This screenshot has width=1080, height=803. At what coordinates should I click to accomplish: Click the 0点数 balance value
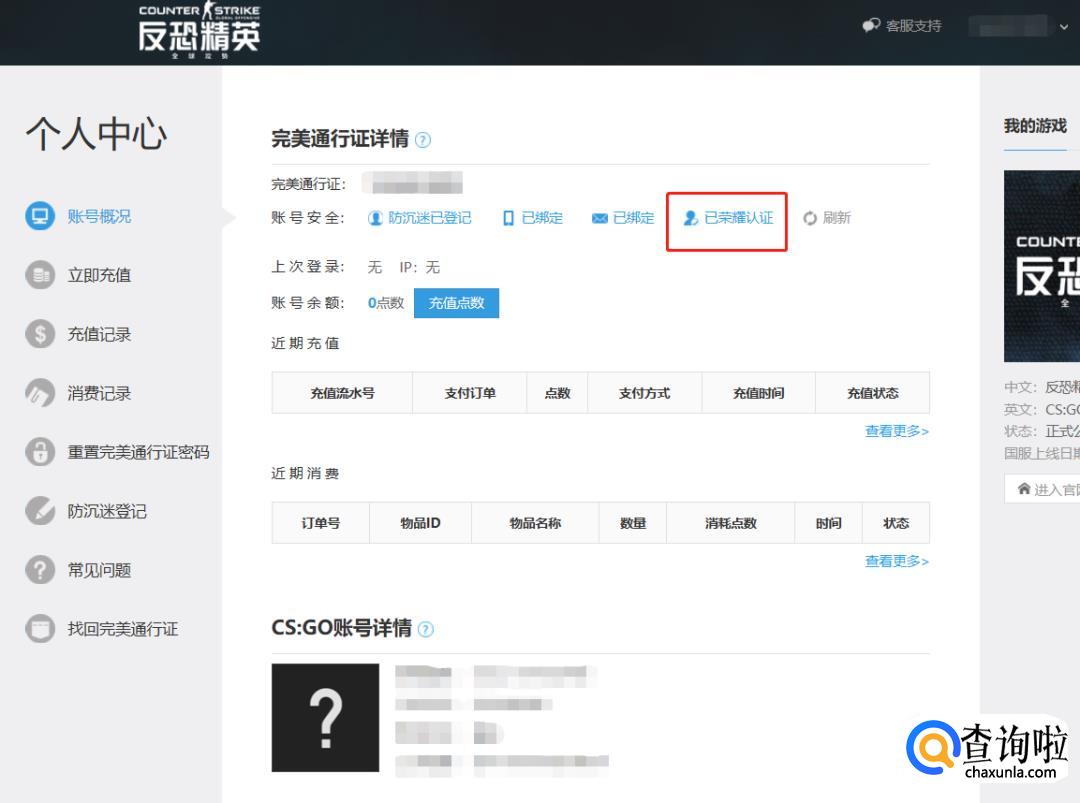pyautogui.click(x=386, y=303)
